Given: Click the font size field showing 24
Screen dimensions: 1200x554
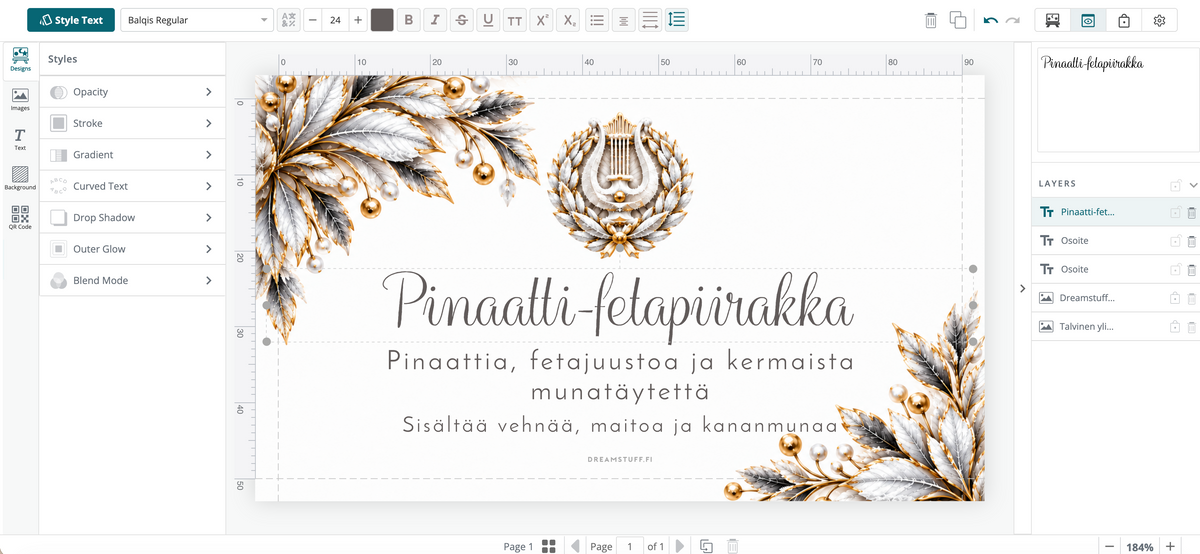Looking at the screenshot, I should coord(335,20).
